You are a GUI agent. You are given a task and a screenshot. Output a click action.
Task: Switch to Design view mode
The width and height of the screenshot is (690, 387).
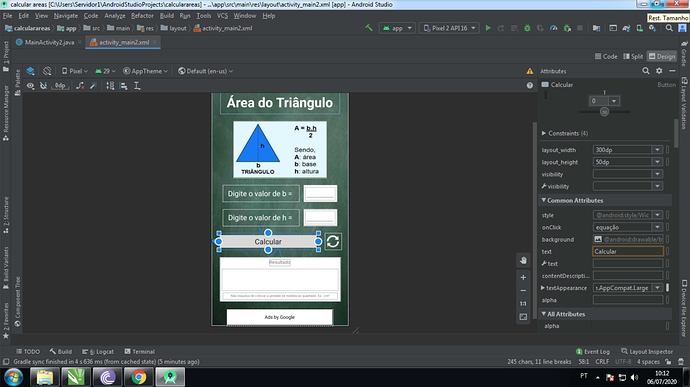pos(662,56)
